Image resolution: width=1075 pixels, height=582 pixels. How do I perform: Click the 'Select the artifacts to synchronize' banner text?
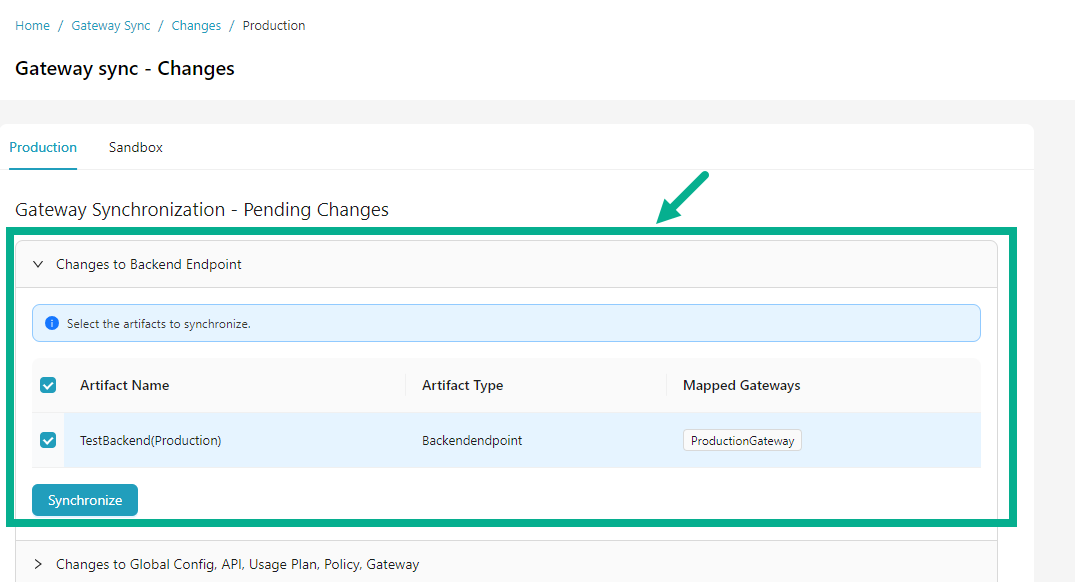point(158,324)
